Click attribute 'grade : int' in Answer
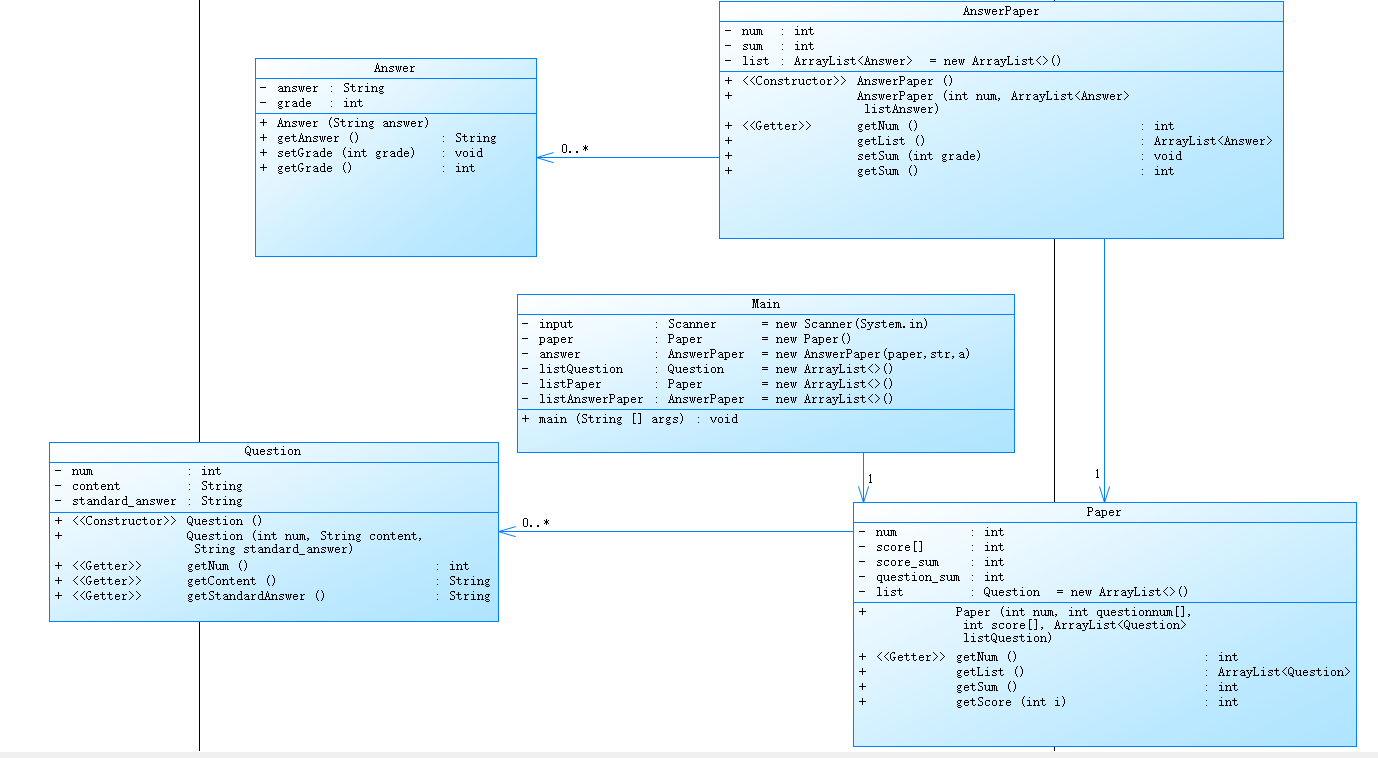Image resolution: width=1378 pixels, height=758 pixels. (x=312, y=103)
